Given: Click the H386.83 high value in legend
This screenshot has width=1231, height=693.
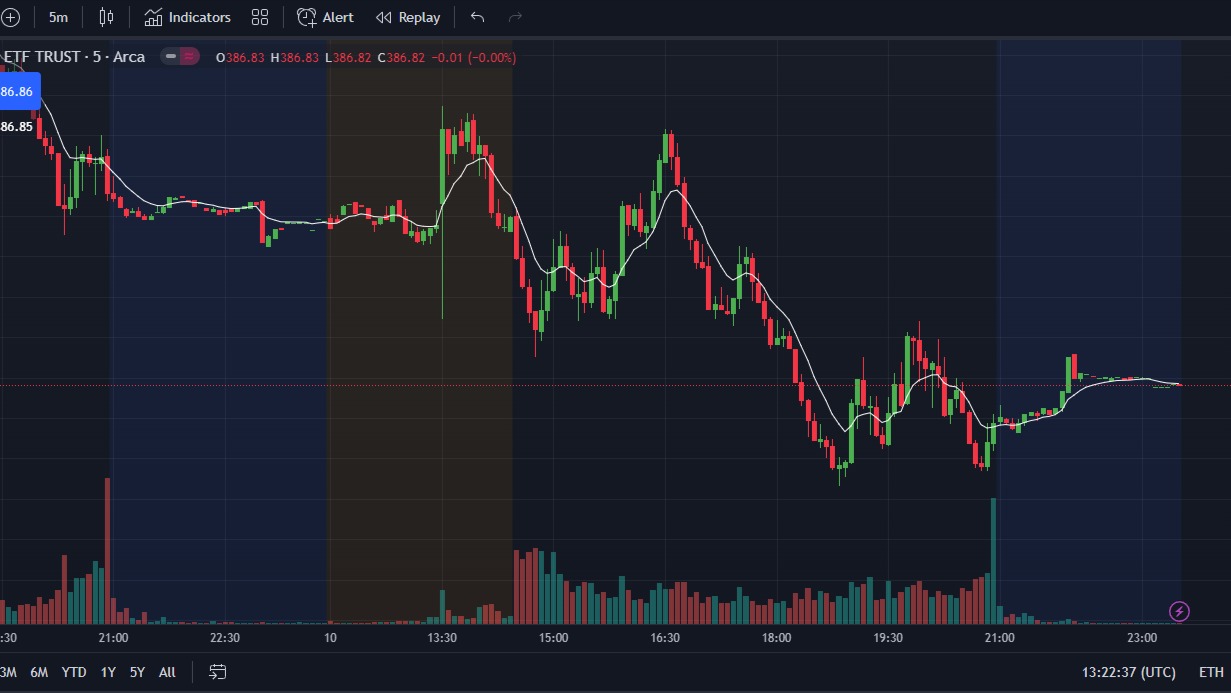Looking at the screenshot, I should (294, 58).
